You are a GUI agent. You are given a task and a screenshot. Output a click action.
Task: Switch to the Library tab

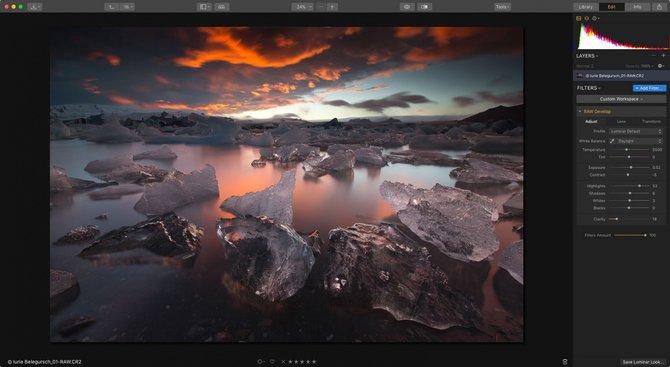click(585, 7)
